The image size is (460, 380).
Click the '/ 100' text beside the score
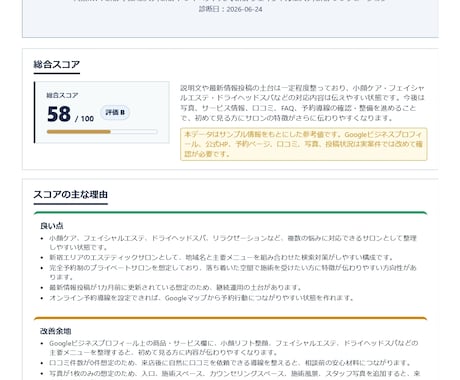click(x=84, y=119)
